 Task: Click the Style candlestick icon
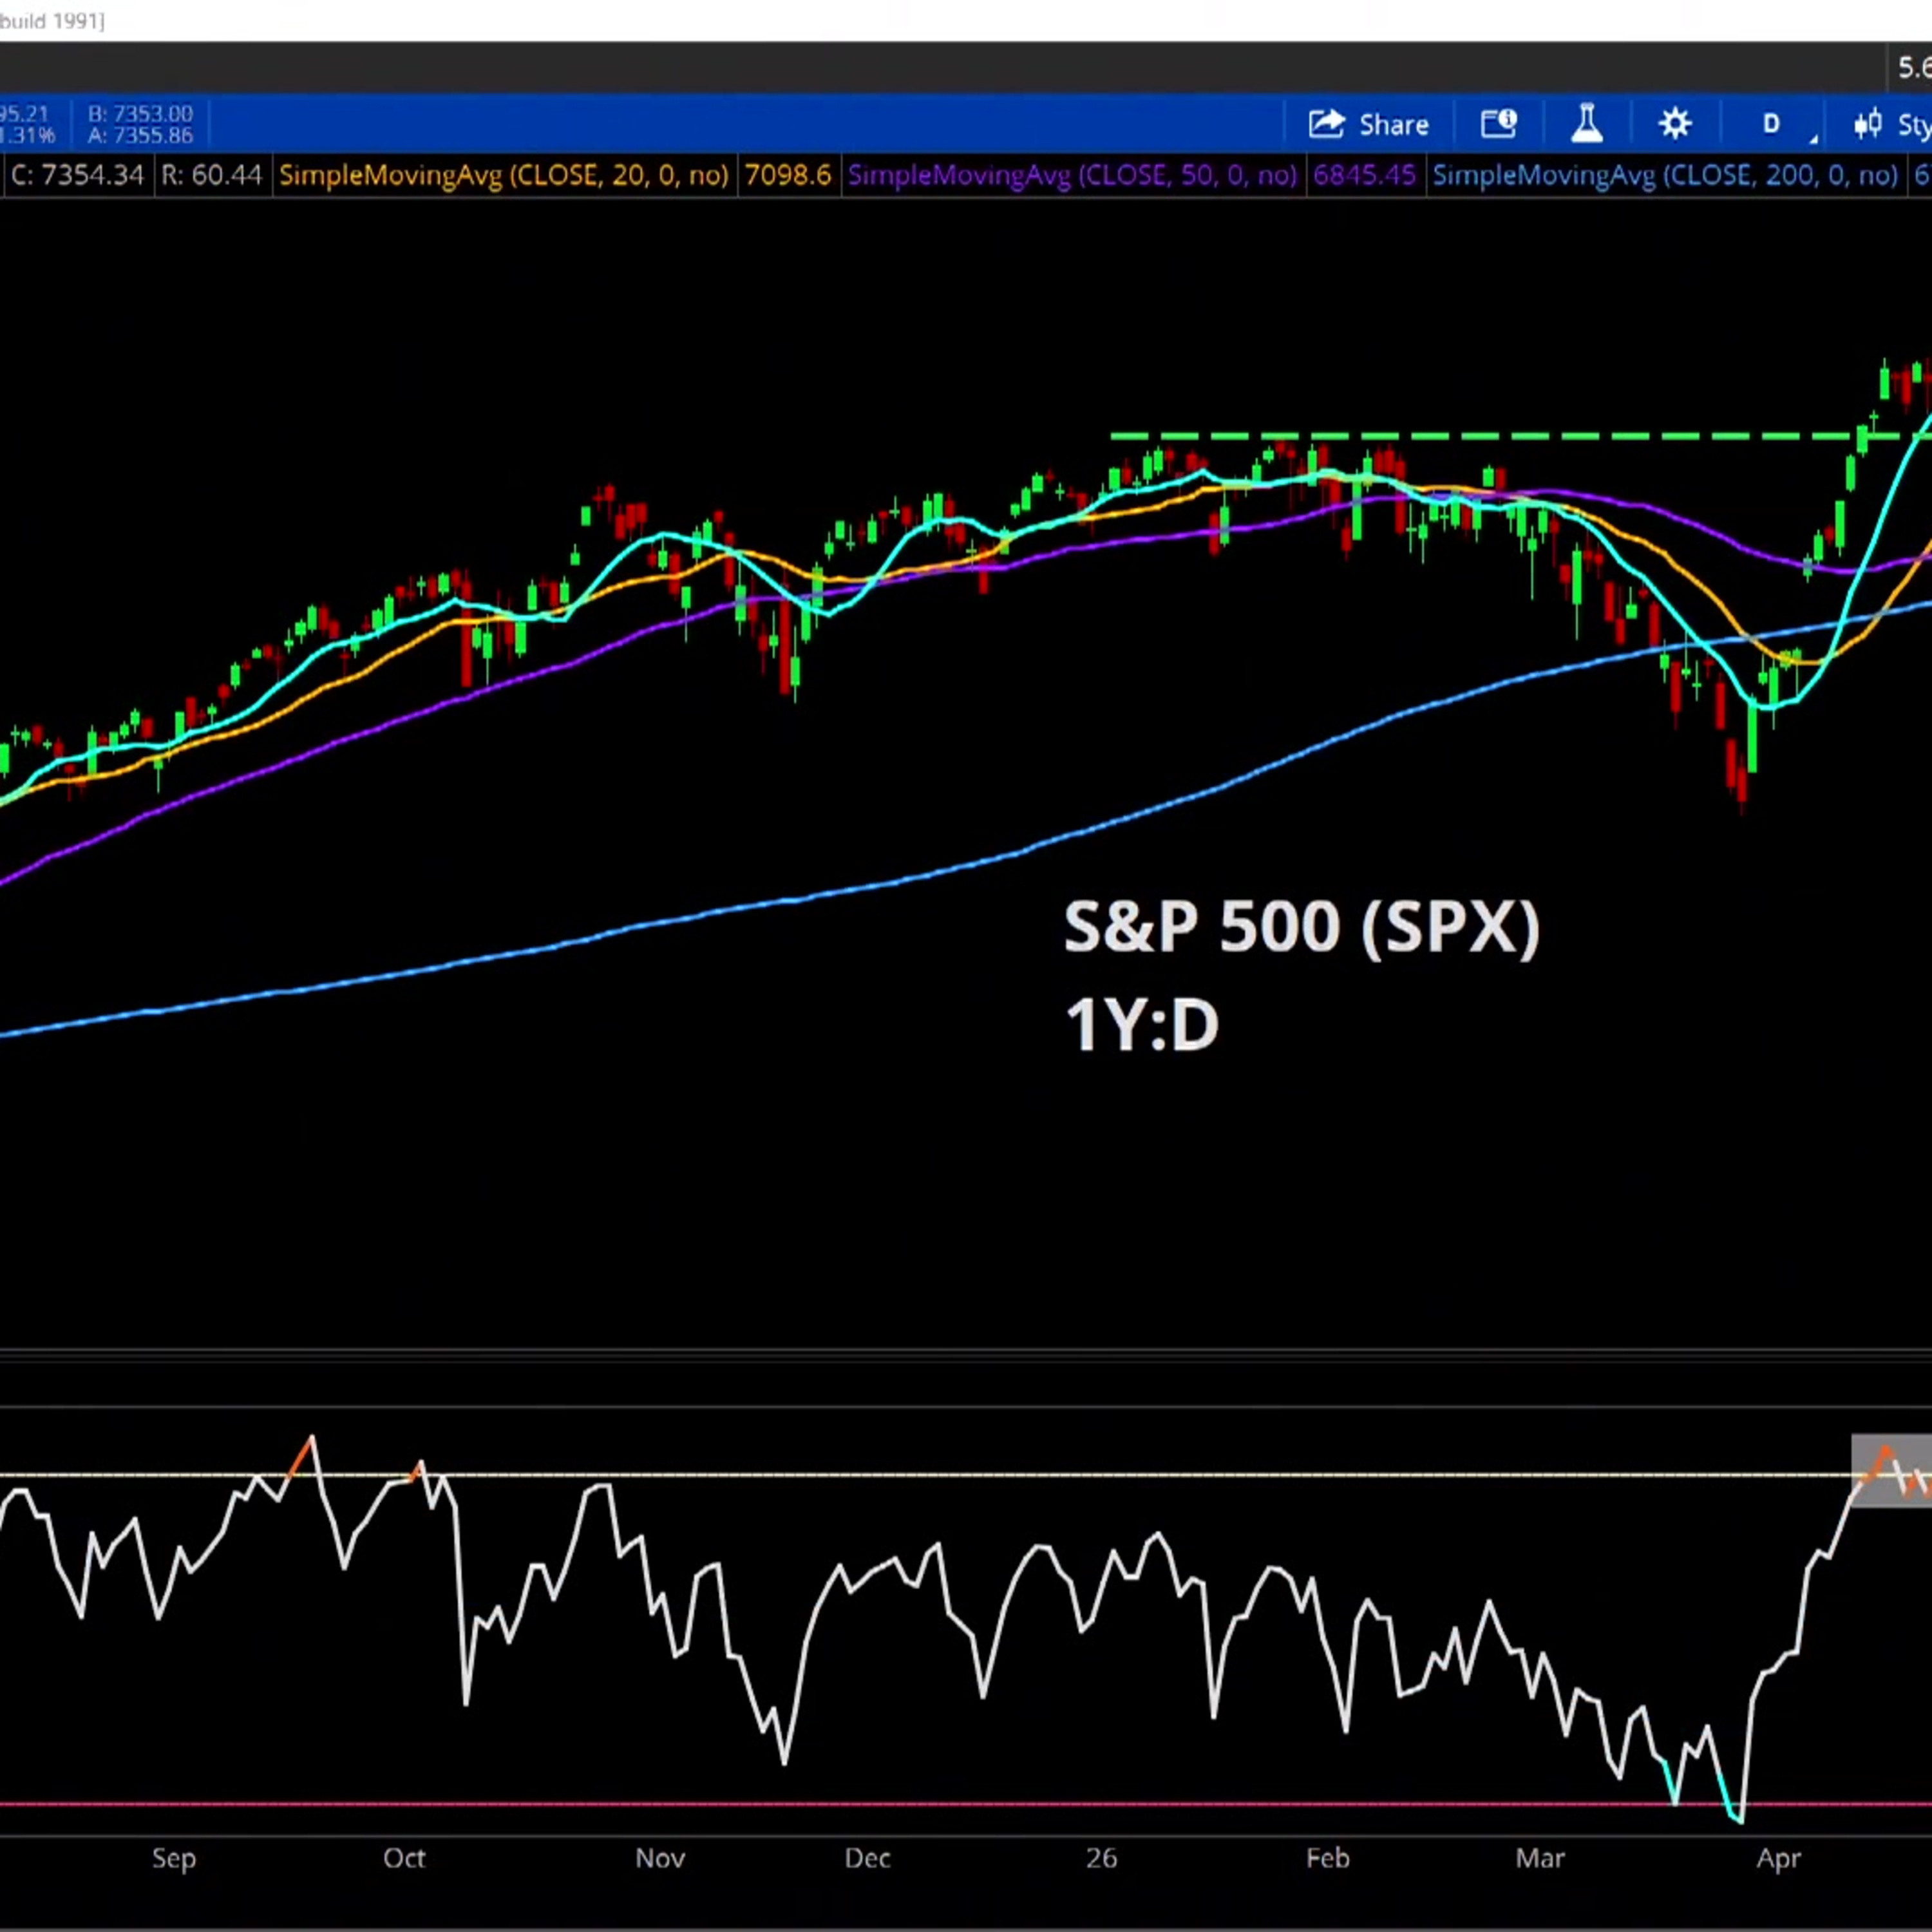[1867, 125]
